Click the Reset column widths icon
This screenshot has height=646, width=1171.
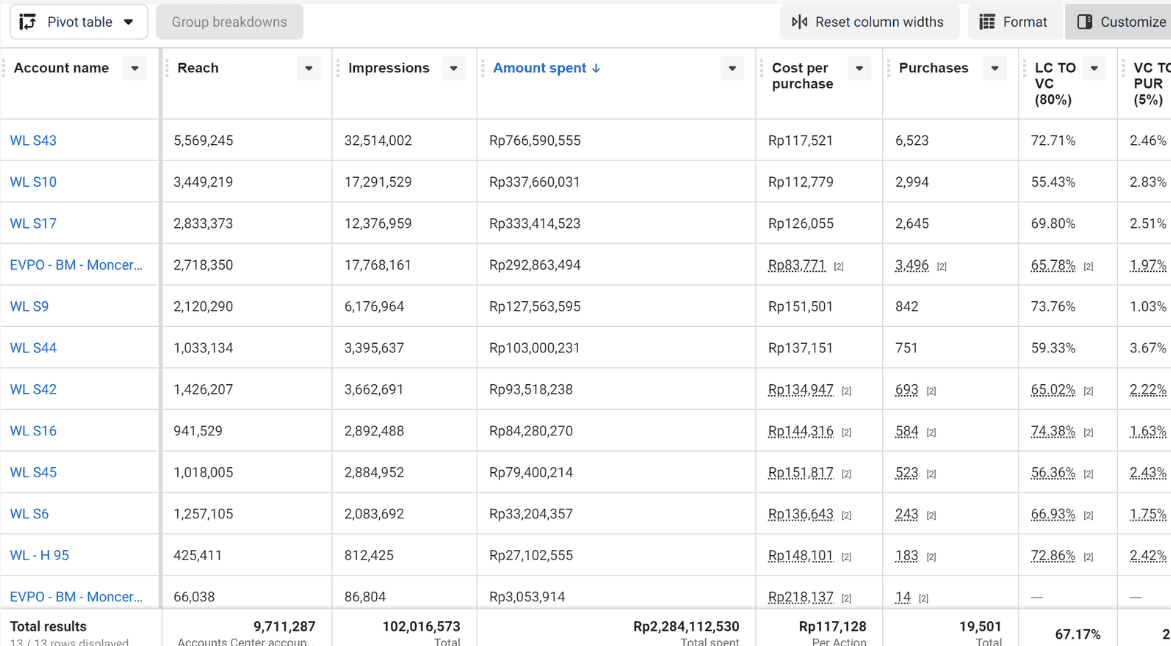[x=799, y=22]
